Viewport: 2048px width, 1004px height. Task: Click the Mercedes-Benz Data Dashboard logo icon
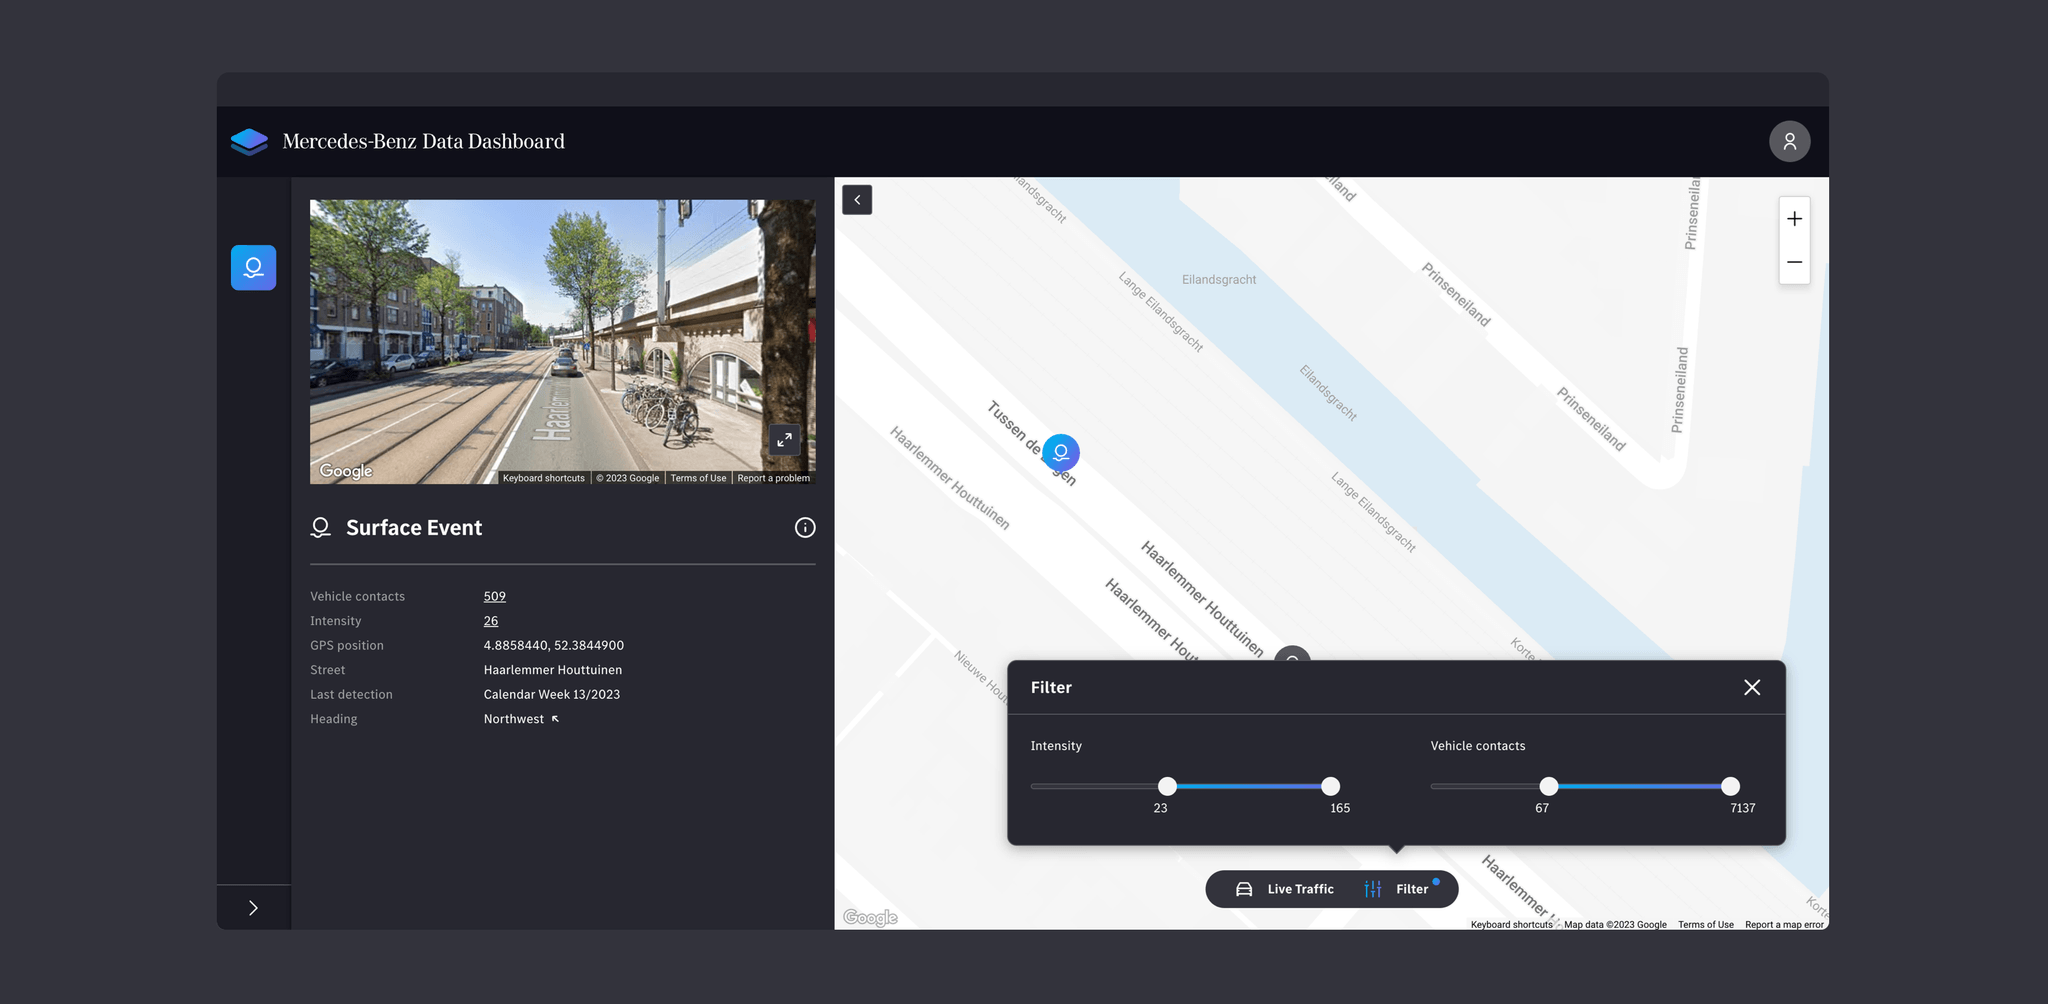coord(249,142)
